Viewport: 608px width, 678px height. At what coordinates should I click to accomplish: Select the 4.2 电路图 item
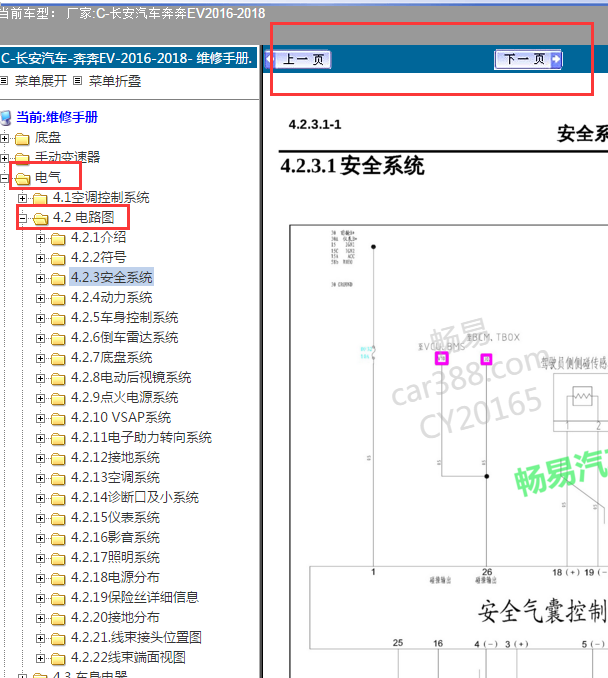(x=83, y=217)
